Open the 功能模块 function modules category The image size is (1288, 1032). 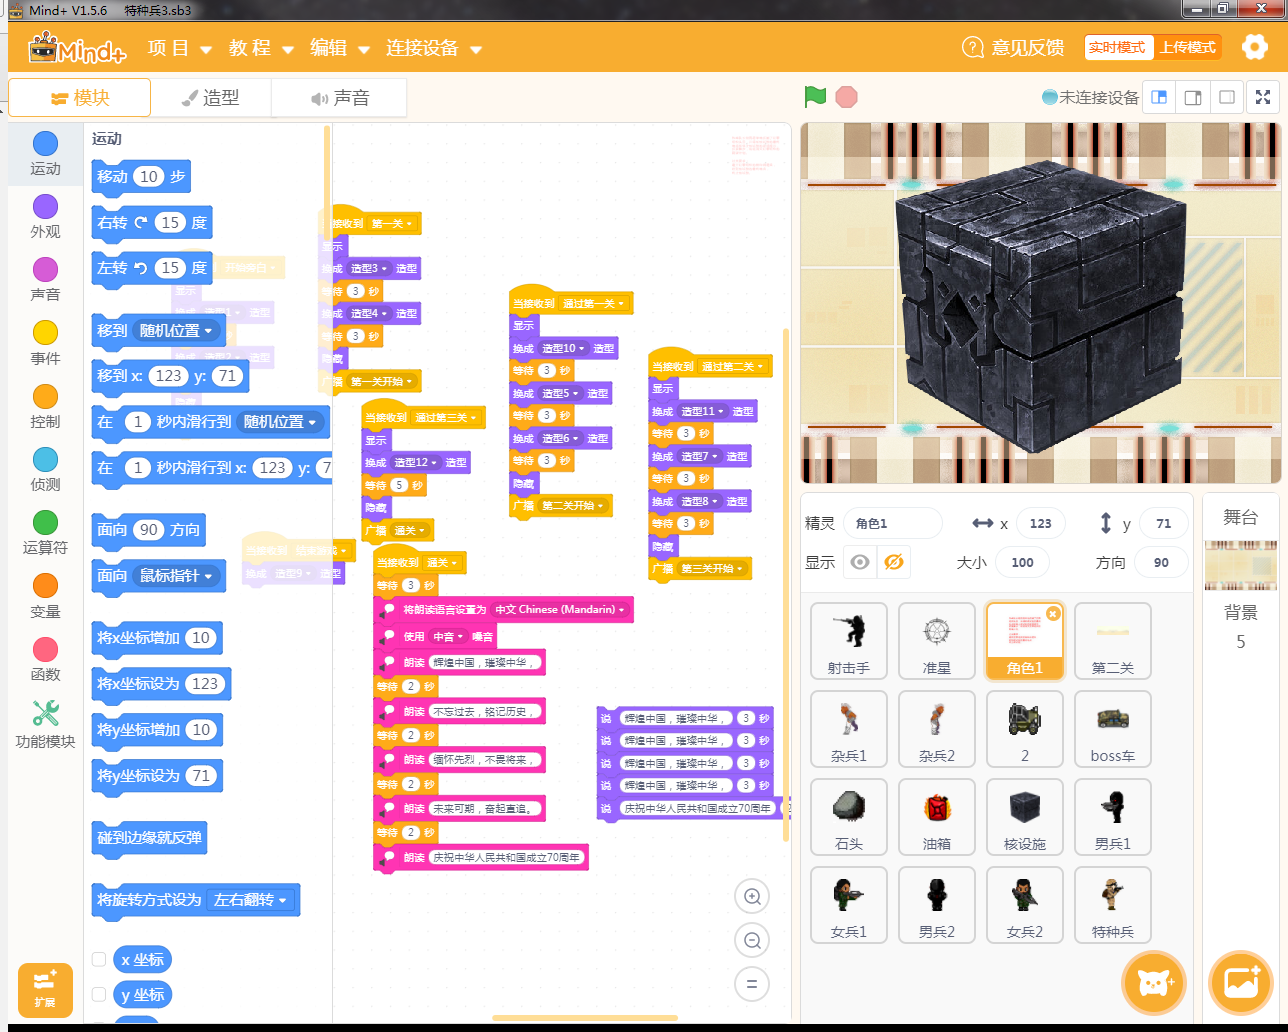tap(45, 724)
